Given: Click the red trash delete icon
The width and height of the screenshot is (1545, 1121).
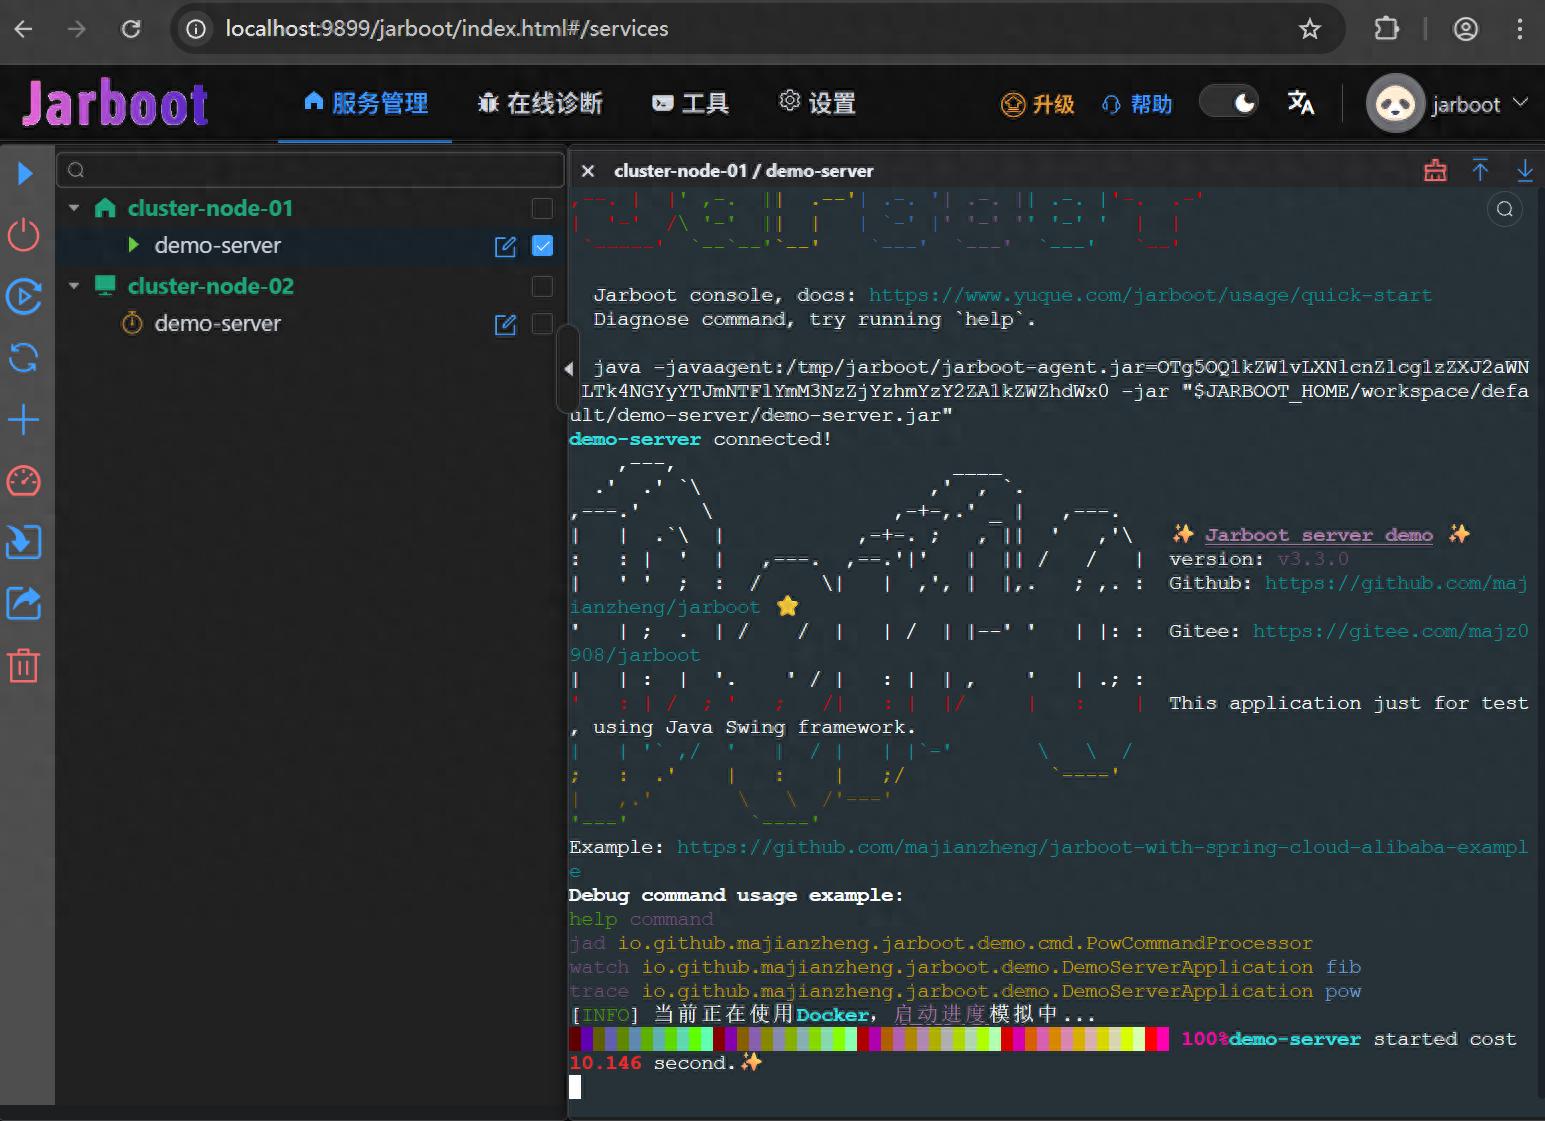Looking at the screenshot, I should coord(24,665).
